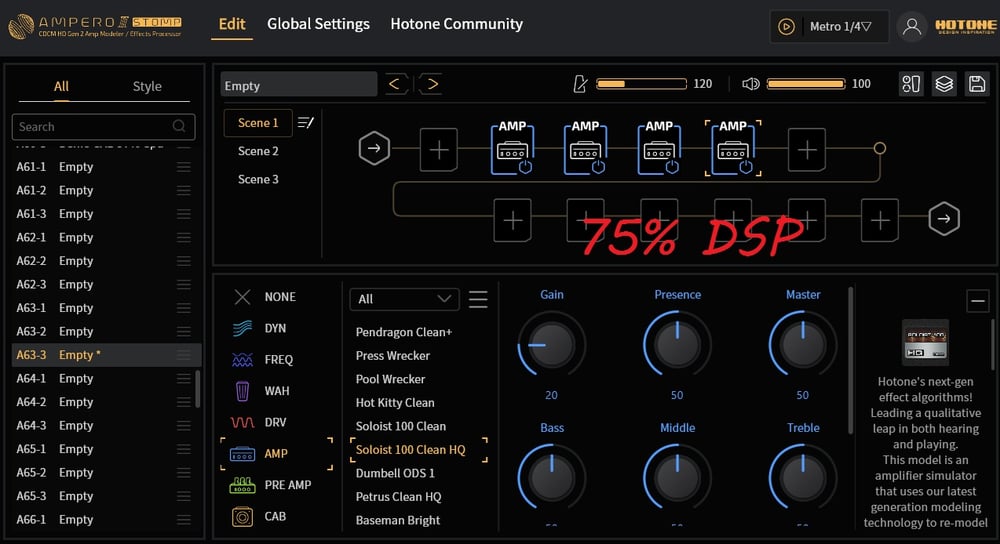Switch to Scene 1
Screen dimensions: 1000x544
(258, 122)
